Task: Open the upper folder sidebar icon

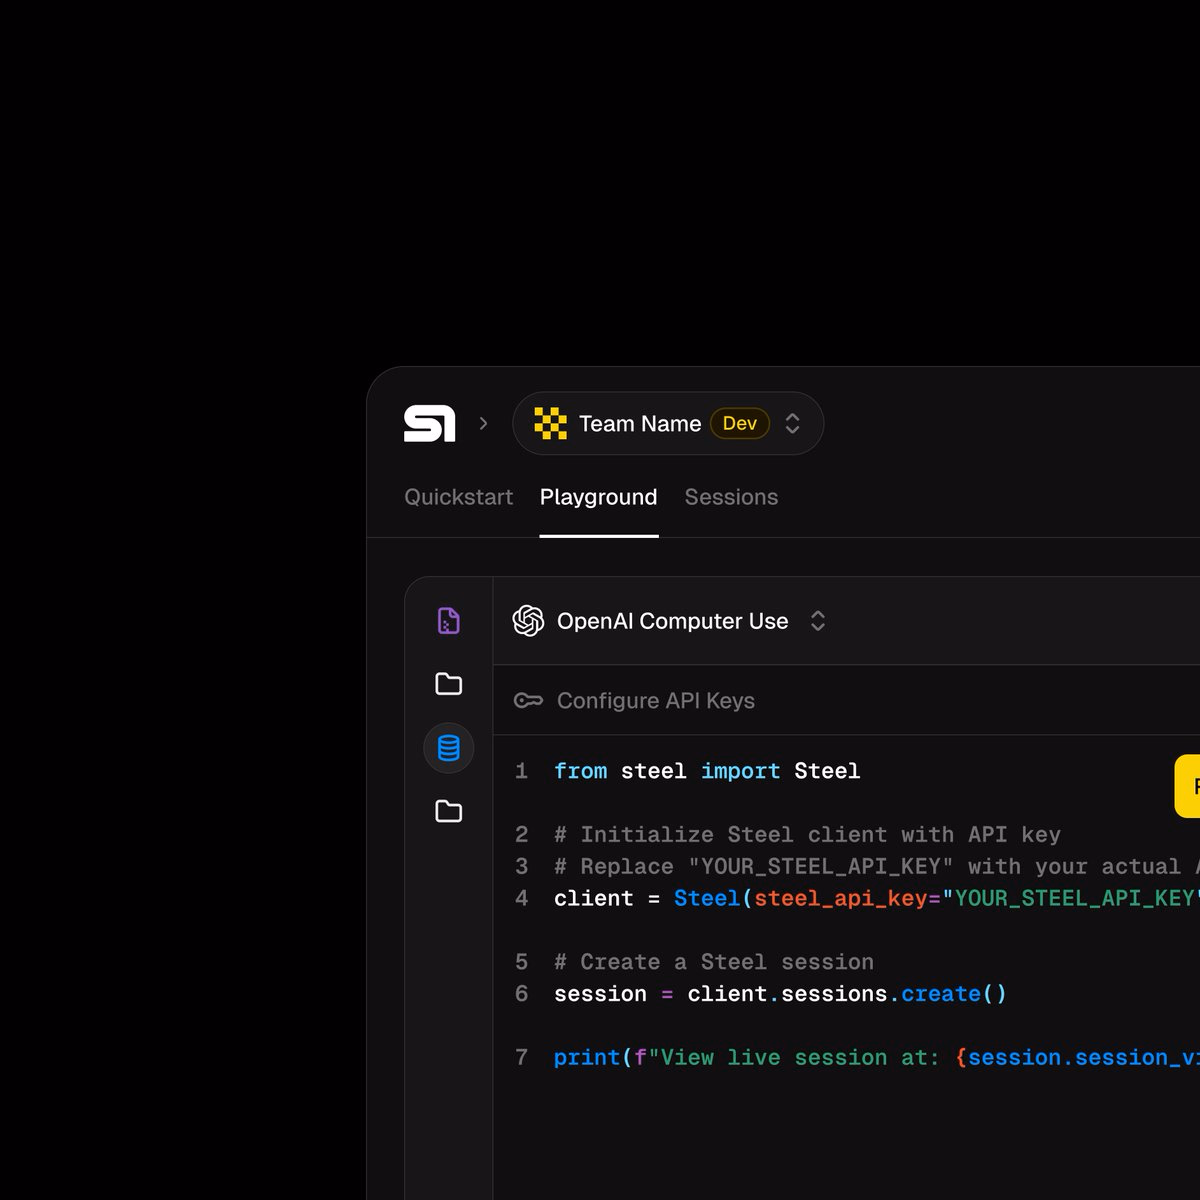Action: [449, 684]
